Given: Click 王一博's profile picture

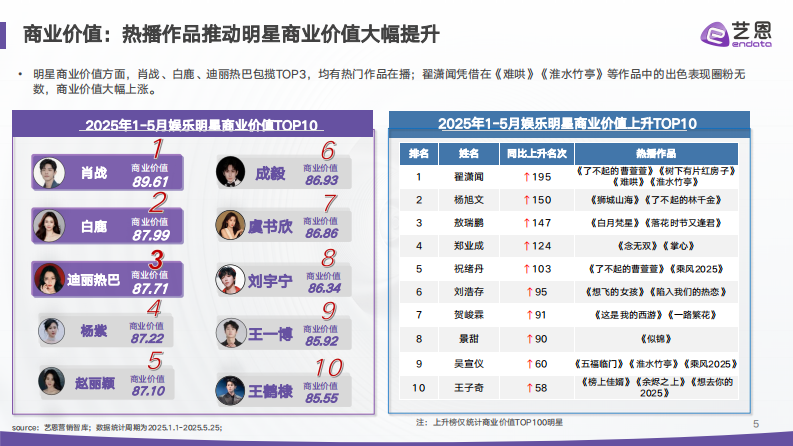Looking at the screenshot, I should [x=232, y=334].
